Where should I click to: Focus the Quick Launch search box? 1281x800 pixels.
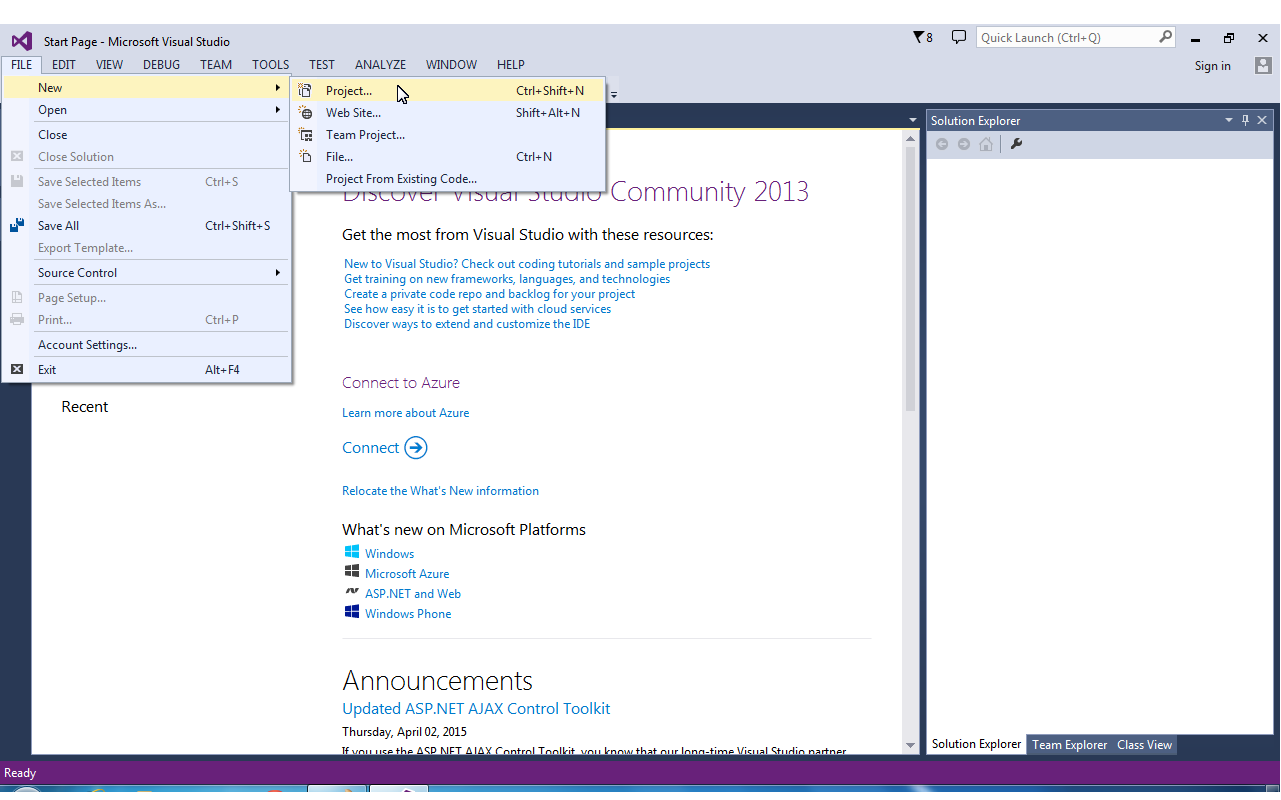(x=1067, y=38)
